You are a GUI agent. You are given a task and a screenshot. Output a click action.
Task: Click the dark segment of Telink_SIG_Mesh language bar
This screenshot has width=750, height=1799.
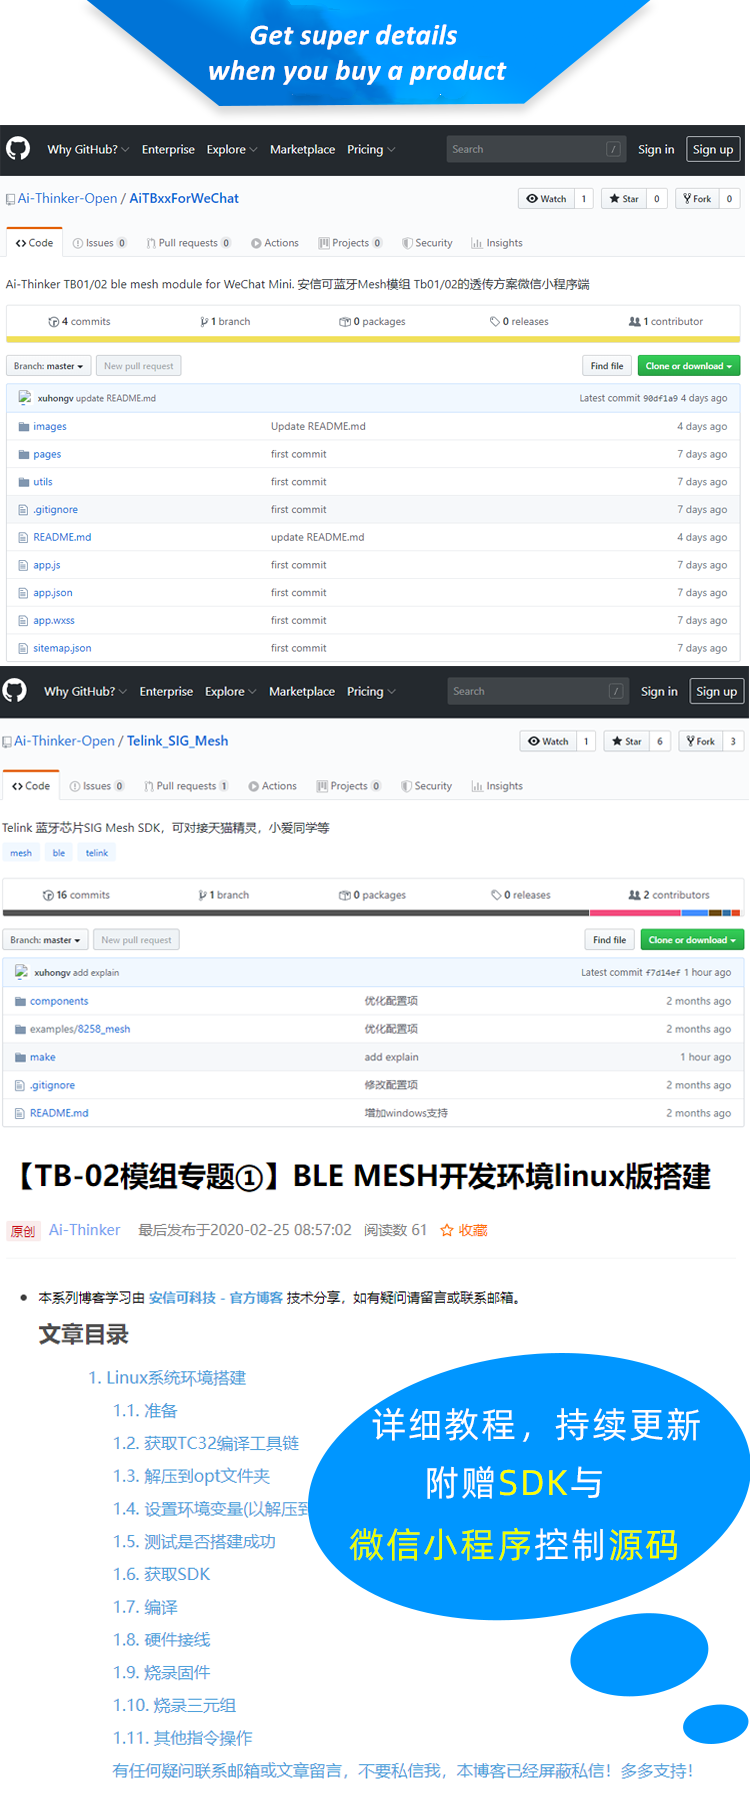pos(296,913)
